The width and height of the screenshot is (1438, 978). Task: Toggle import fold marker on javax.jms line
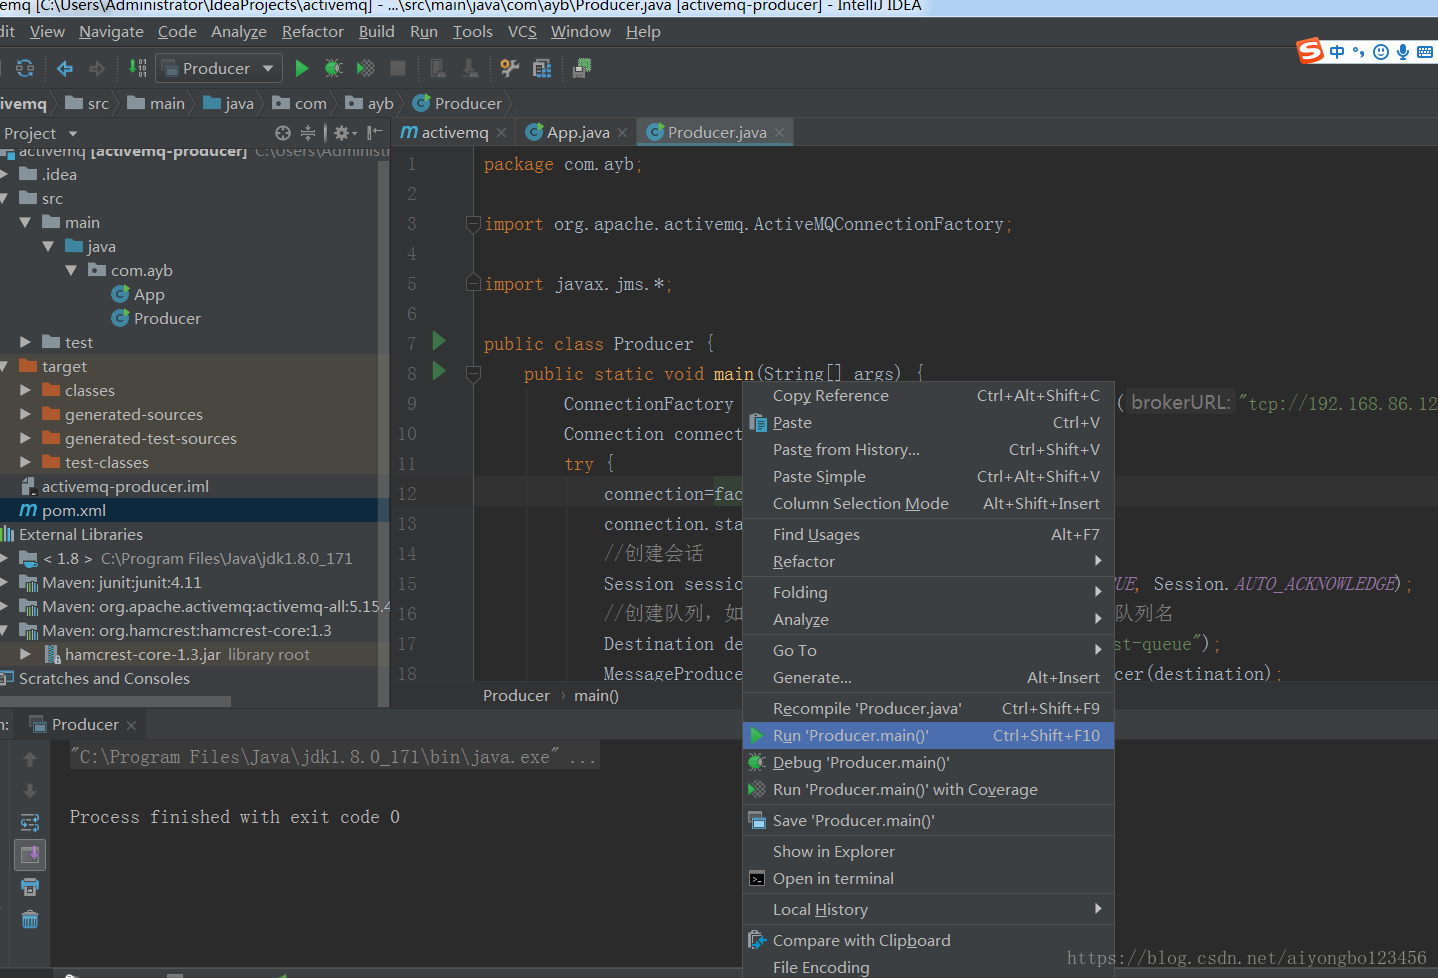coord(474,284)
